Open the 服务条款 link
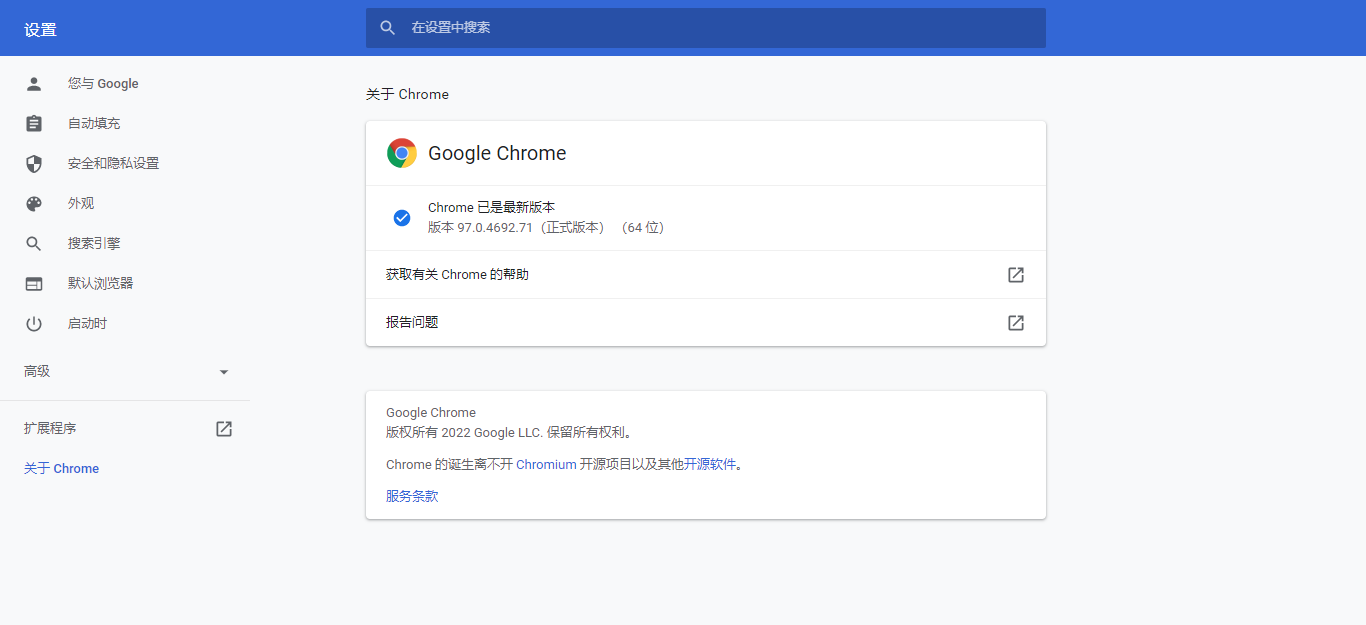Screen dimensions: 1366x625 [412, 496]
